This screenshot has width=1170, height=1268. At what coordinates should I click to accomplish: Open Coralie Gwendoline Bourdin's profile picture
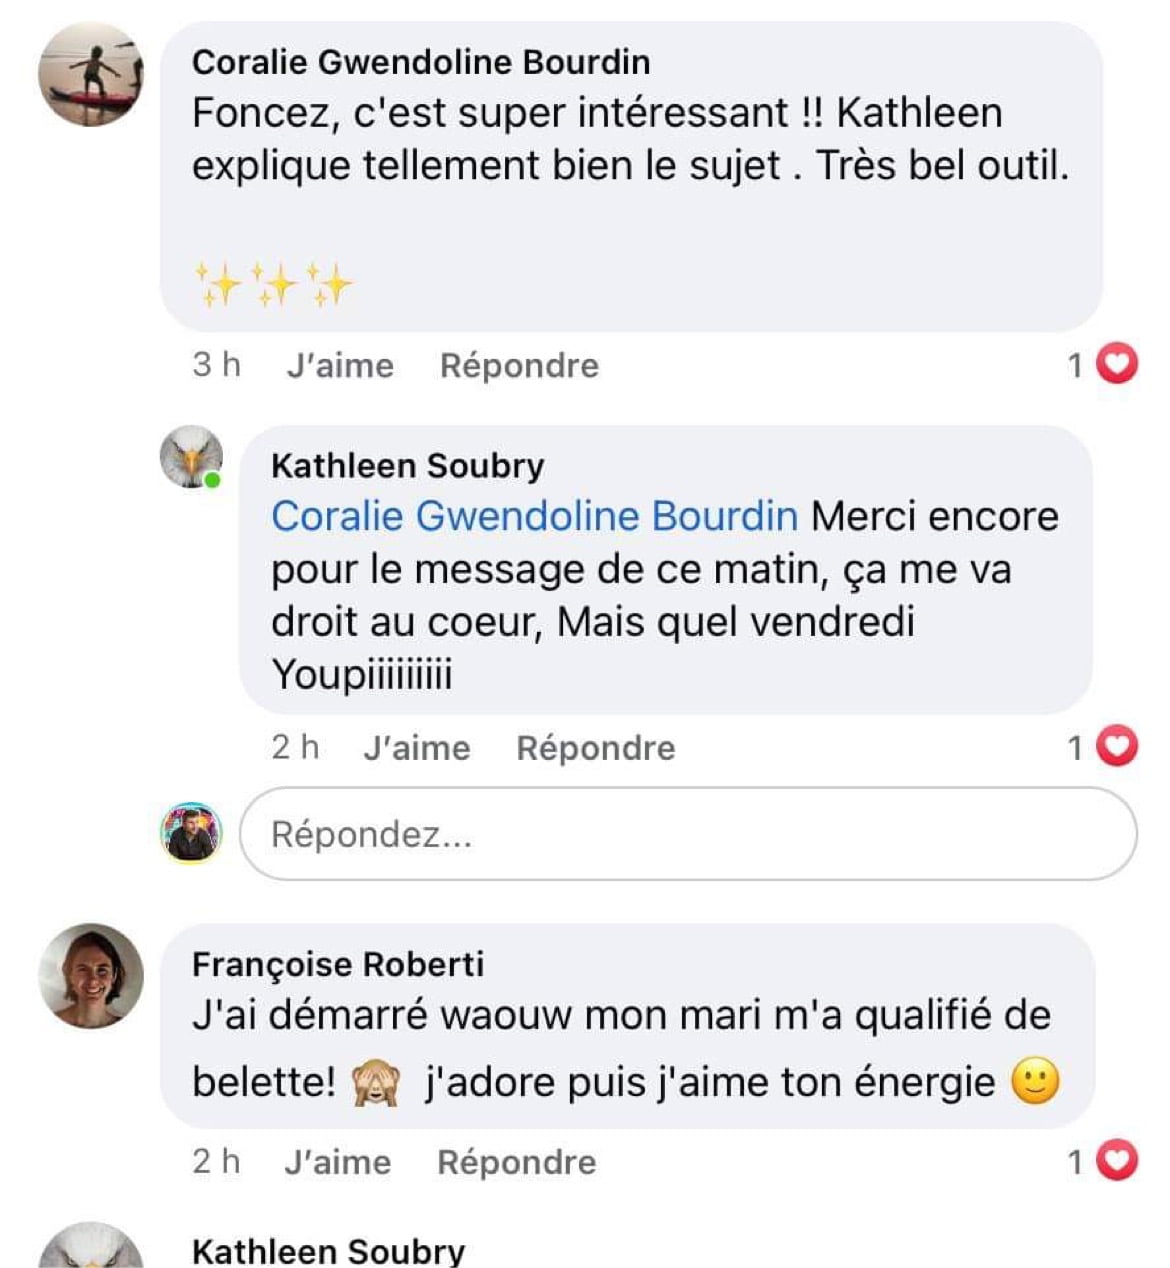(90, 75)
